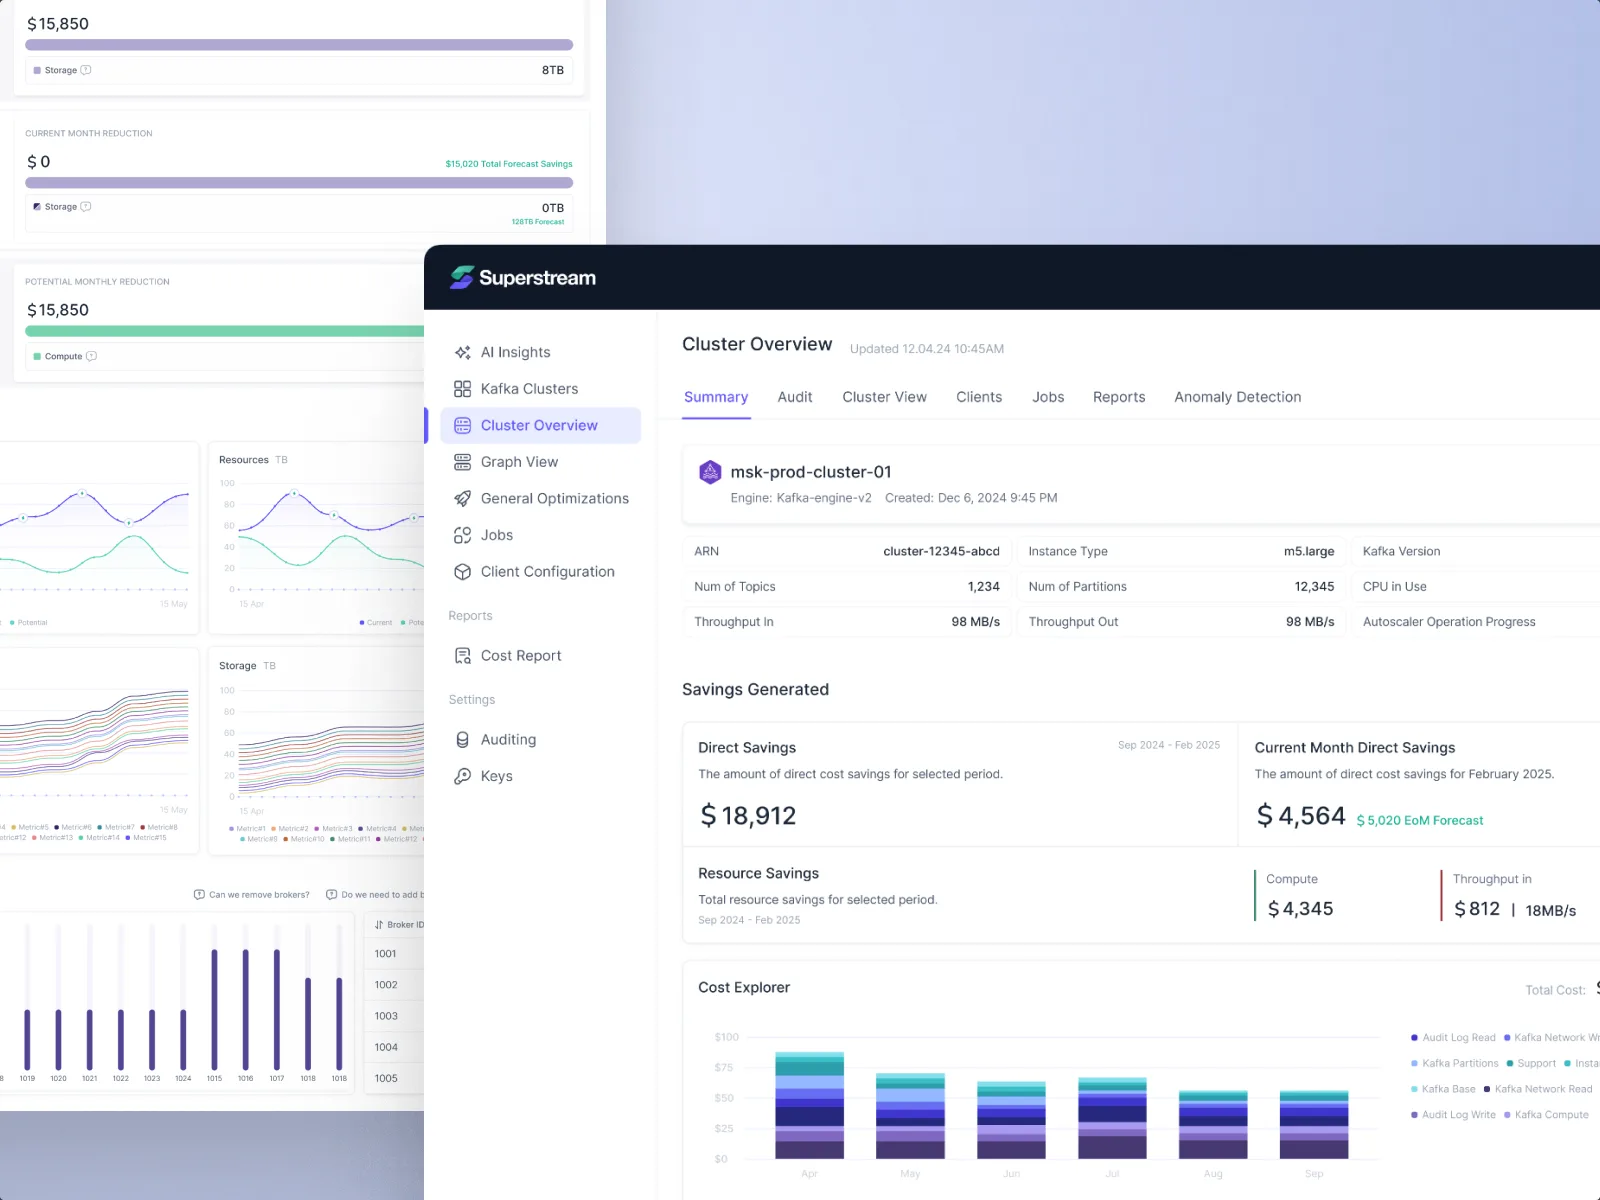Screen dimensions: 1600x1200
Task: Click the Cost Report document icon
Action: pos(462,656)
